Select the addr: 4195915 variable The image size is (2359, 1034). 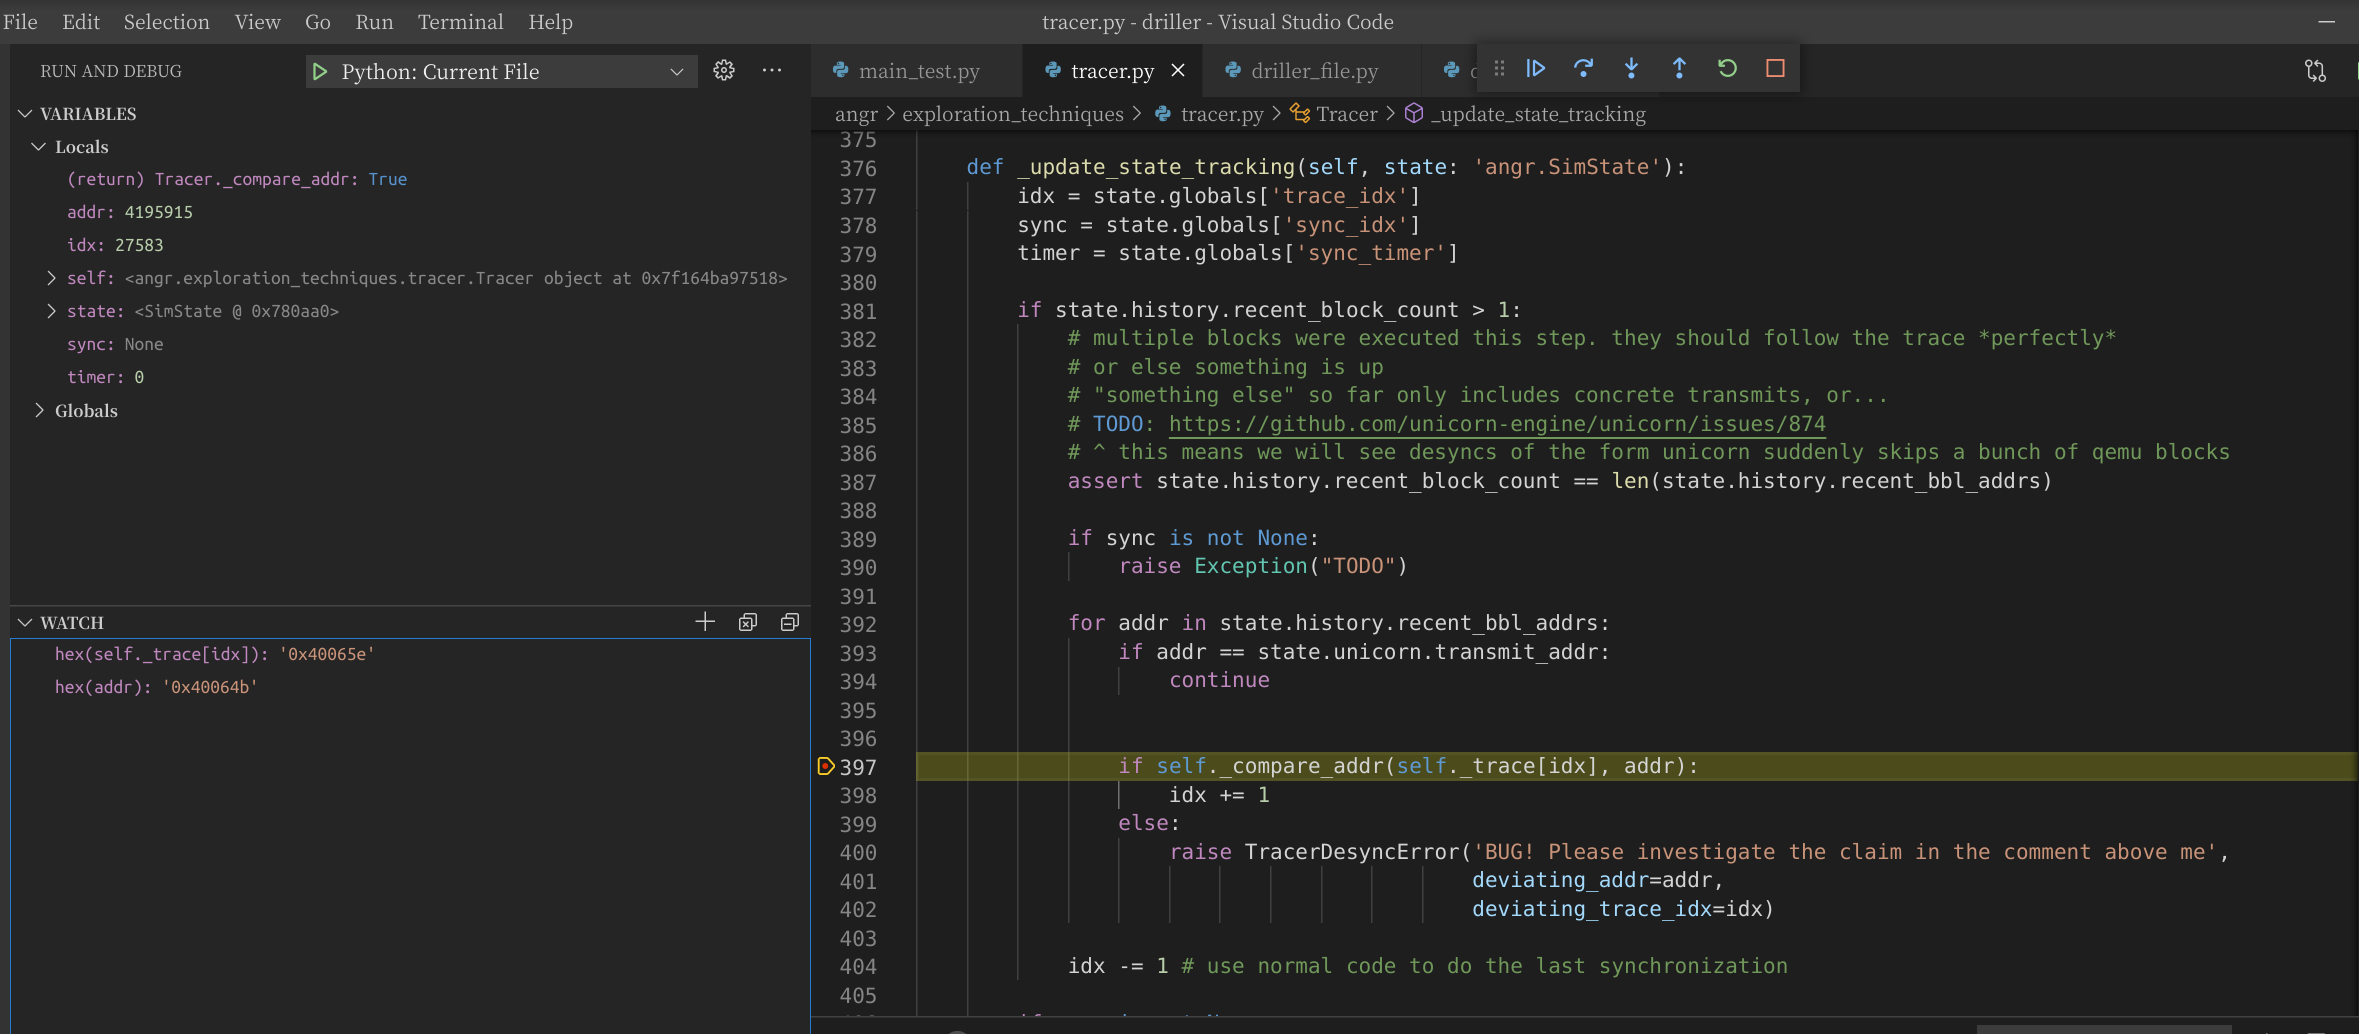pyautogui.click(x=129, y=212)
